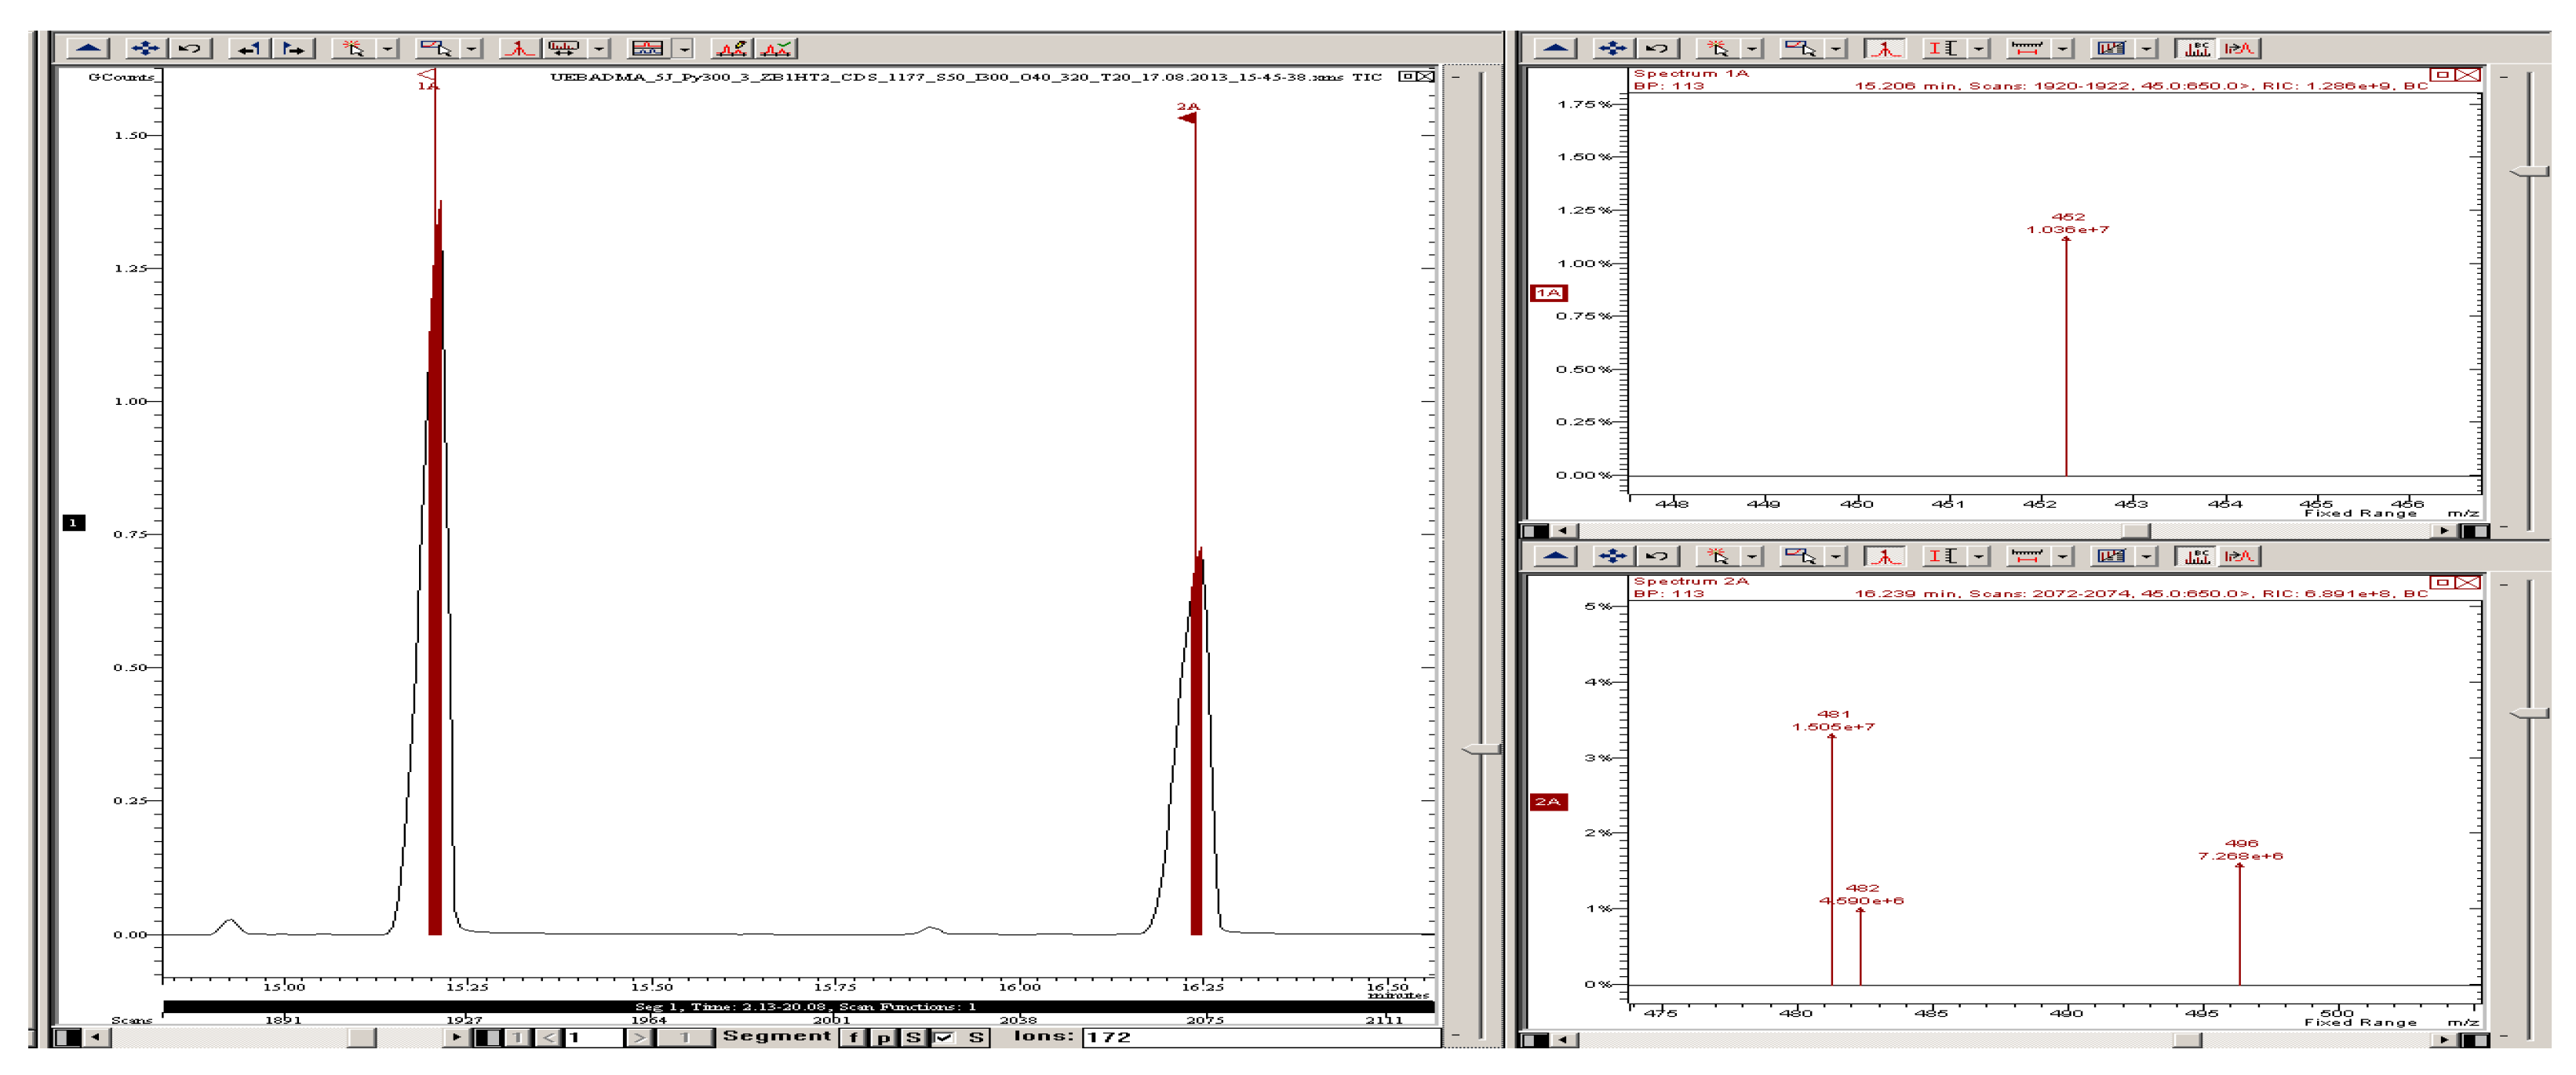Toggle the checkmark box next to Segment S
Screen dimensions: 2576x1075
click(943, 1037)
